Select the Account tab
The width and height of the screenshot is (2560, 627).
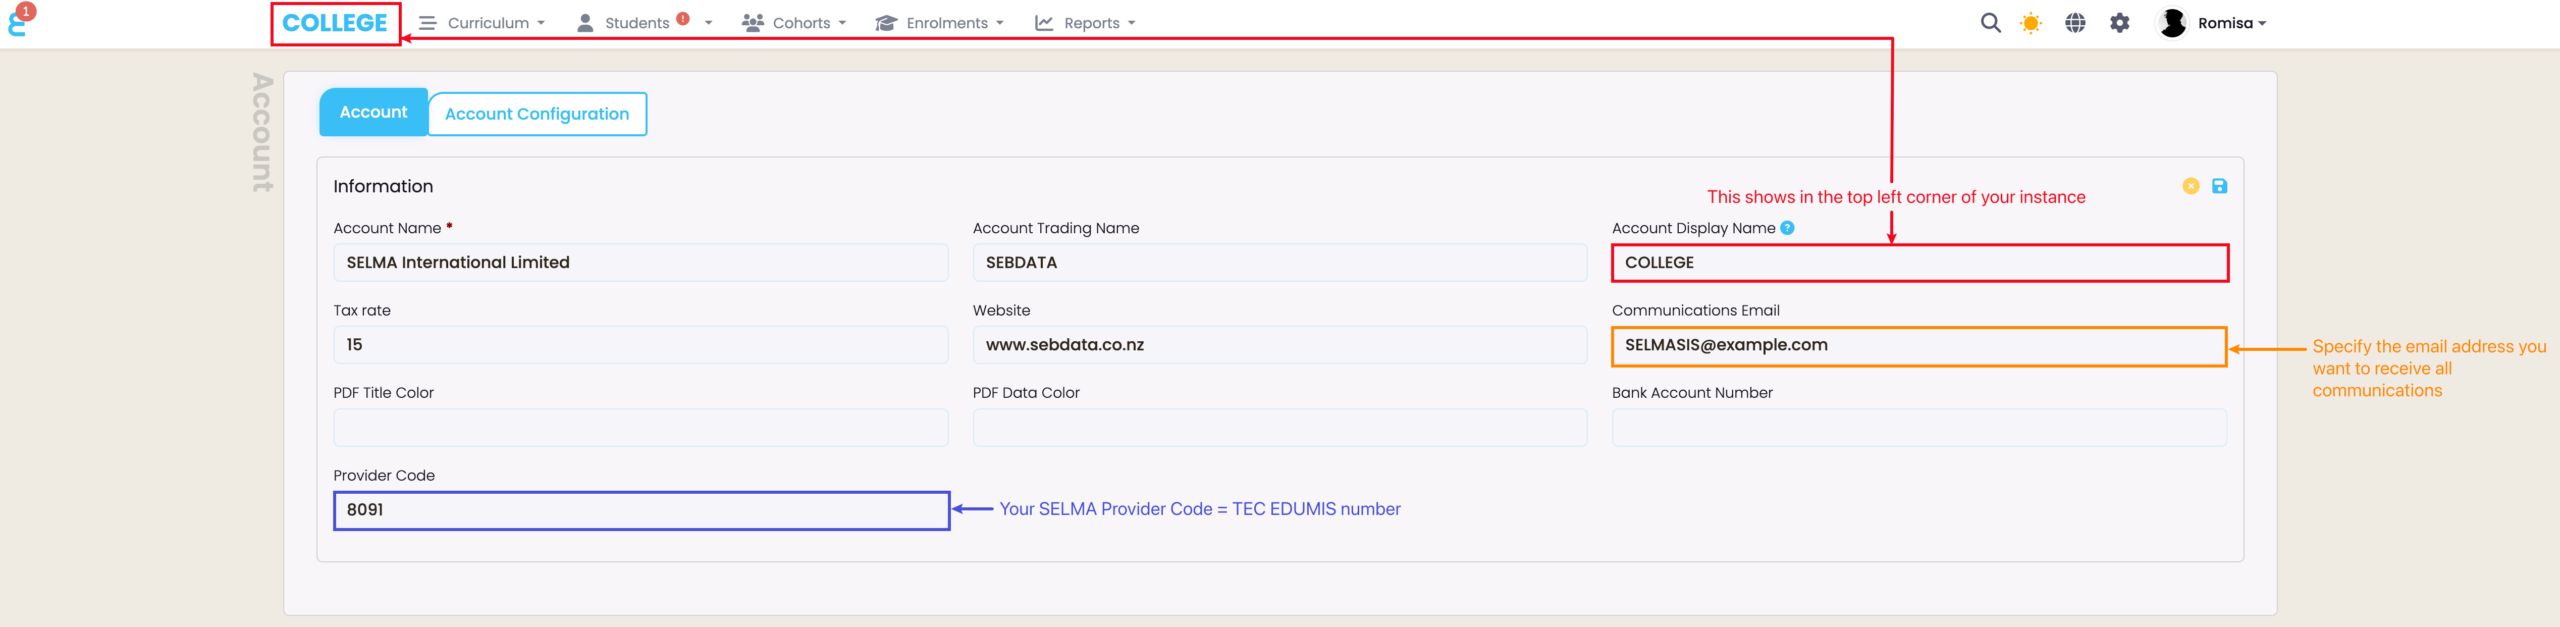(373, 113)
